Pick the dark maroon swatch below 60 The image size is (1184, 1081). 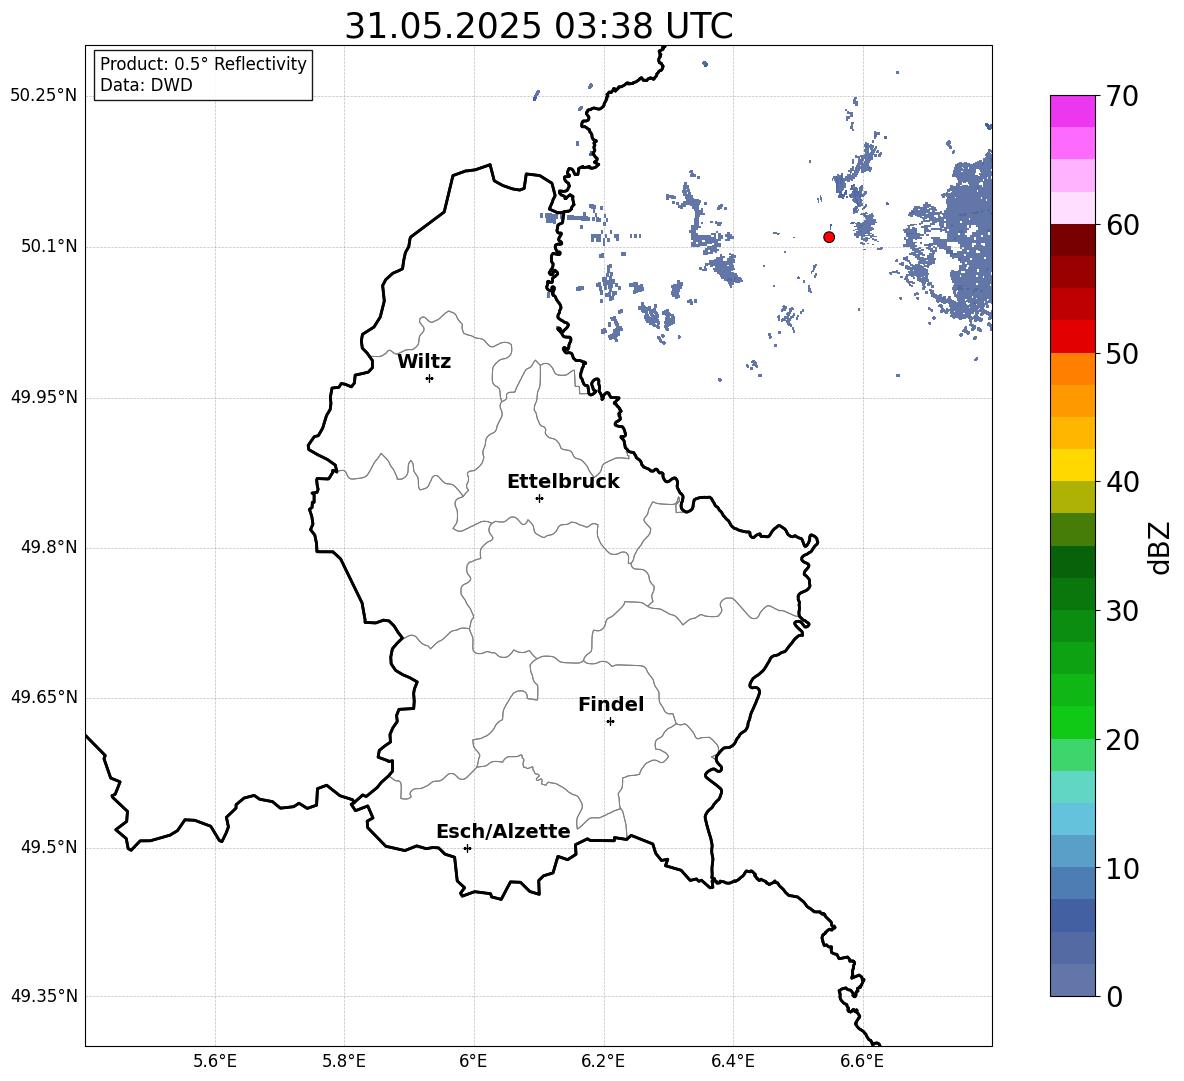pos(1072,240)
